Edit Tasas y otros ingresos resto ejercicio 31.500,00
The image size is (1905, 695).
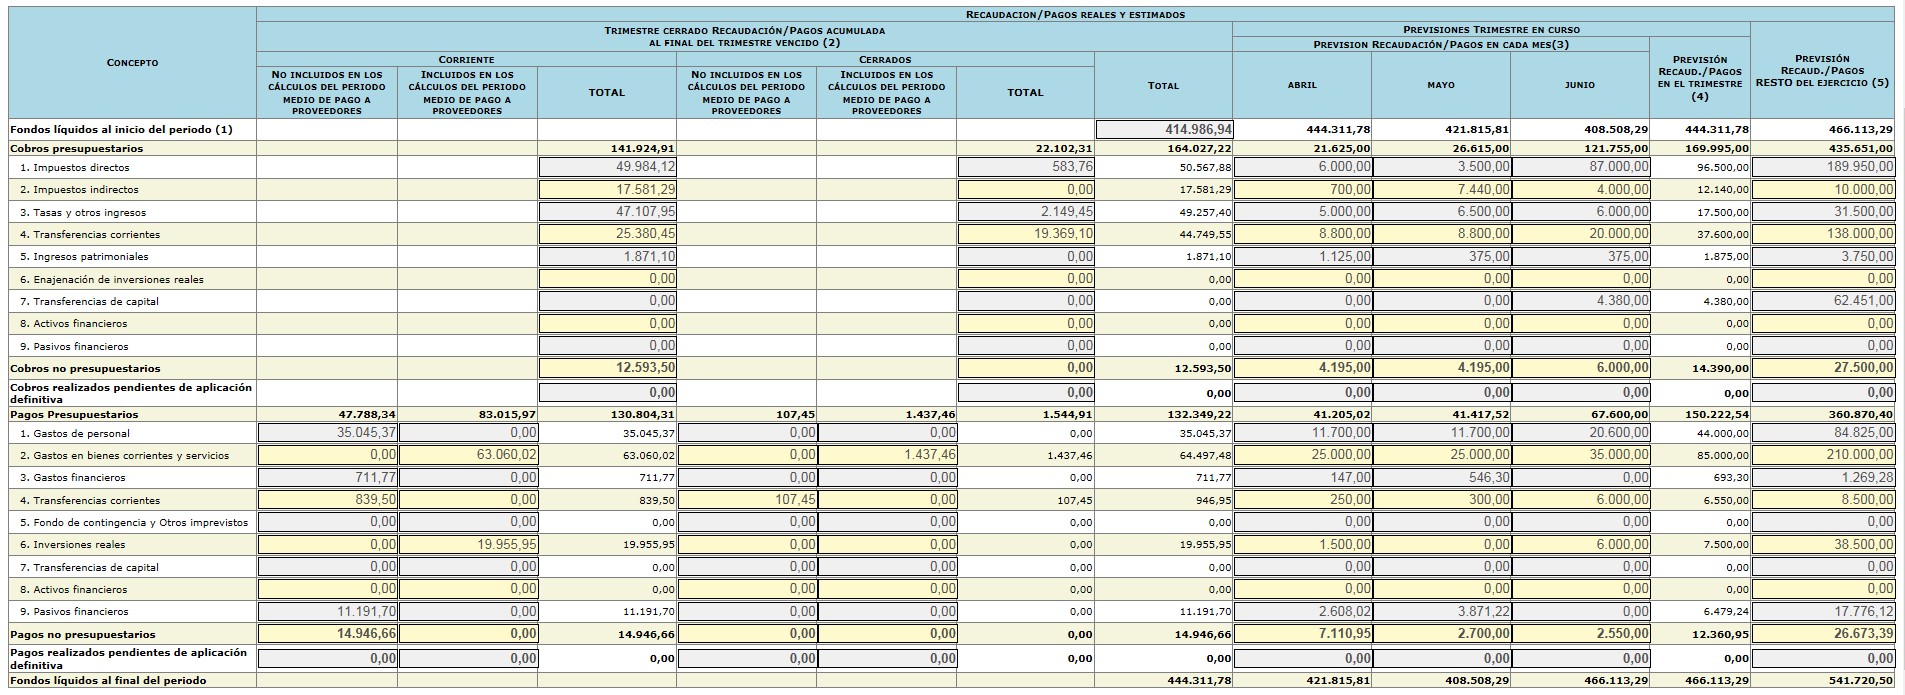point(1824,212)
